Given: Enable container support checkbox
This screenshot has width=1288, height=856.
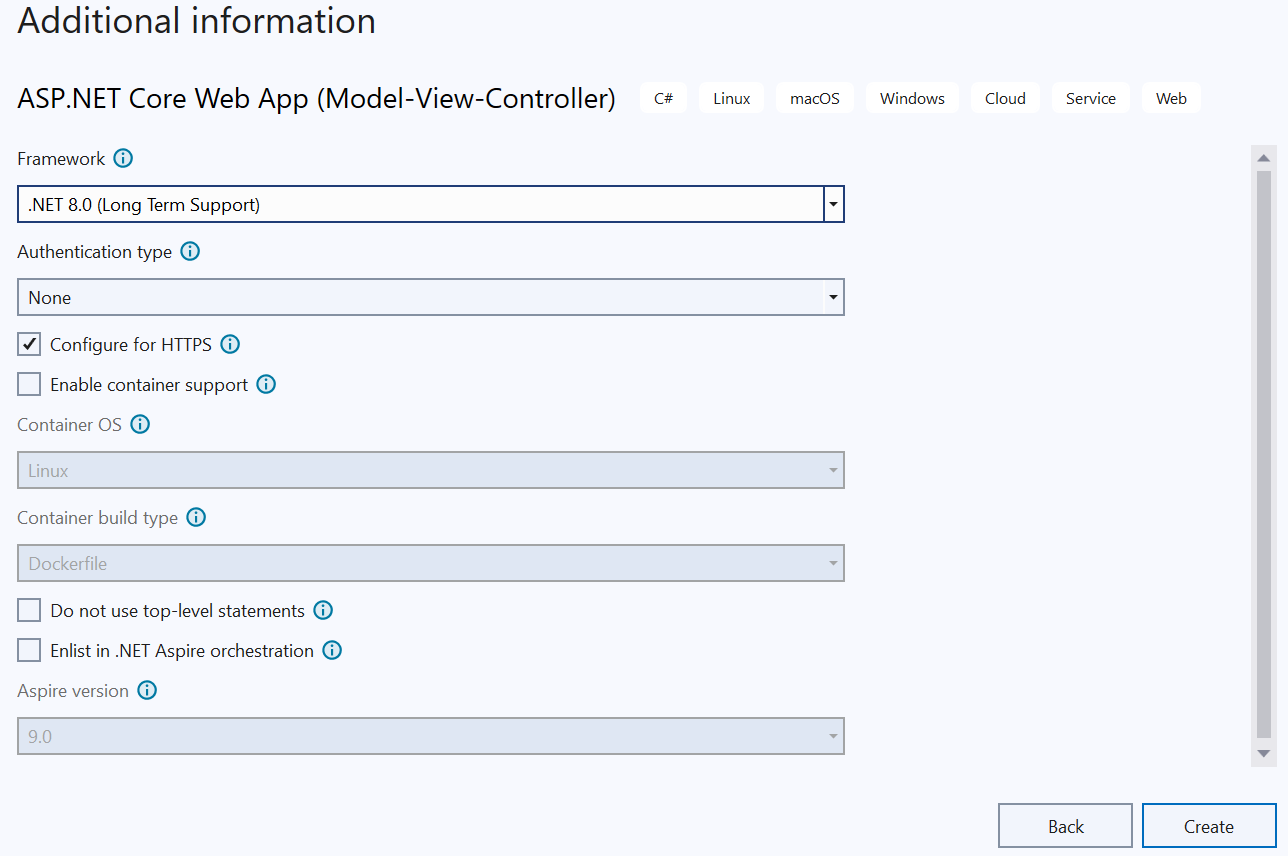Looking at the screenshot, I should click(30, 385).
